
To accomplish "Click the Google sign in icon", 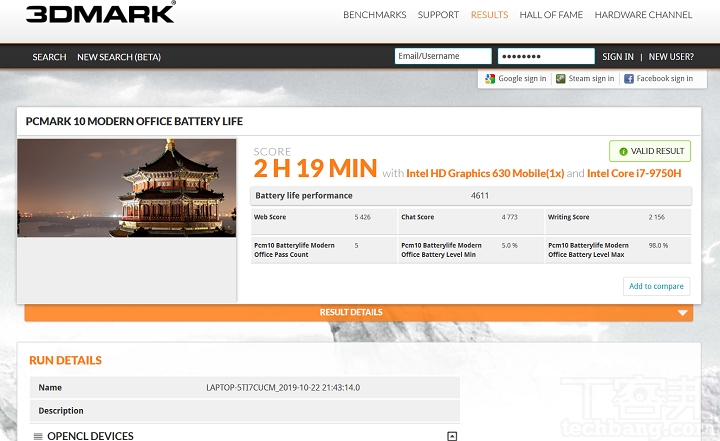I will point(490,79).
